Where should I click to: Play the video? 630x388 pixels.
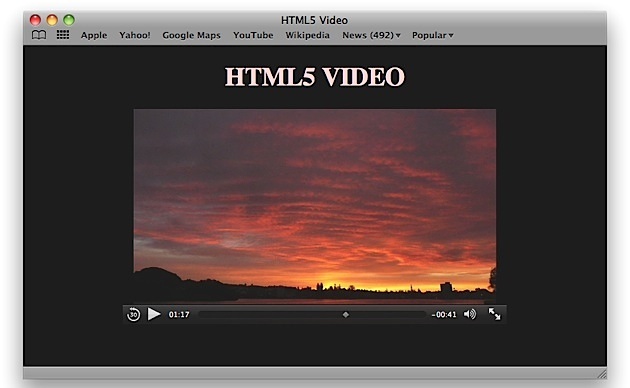coord(154,314)
